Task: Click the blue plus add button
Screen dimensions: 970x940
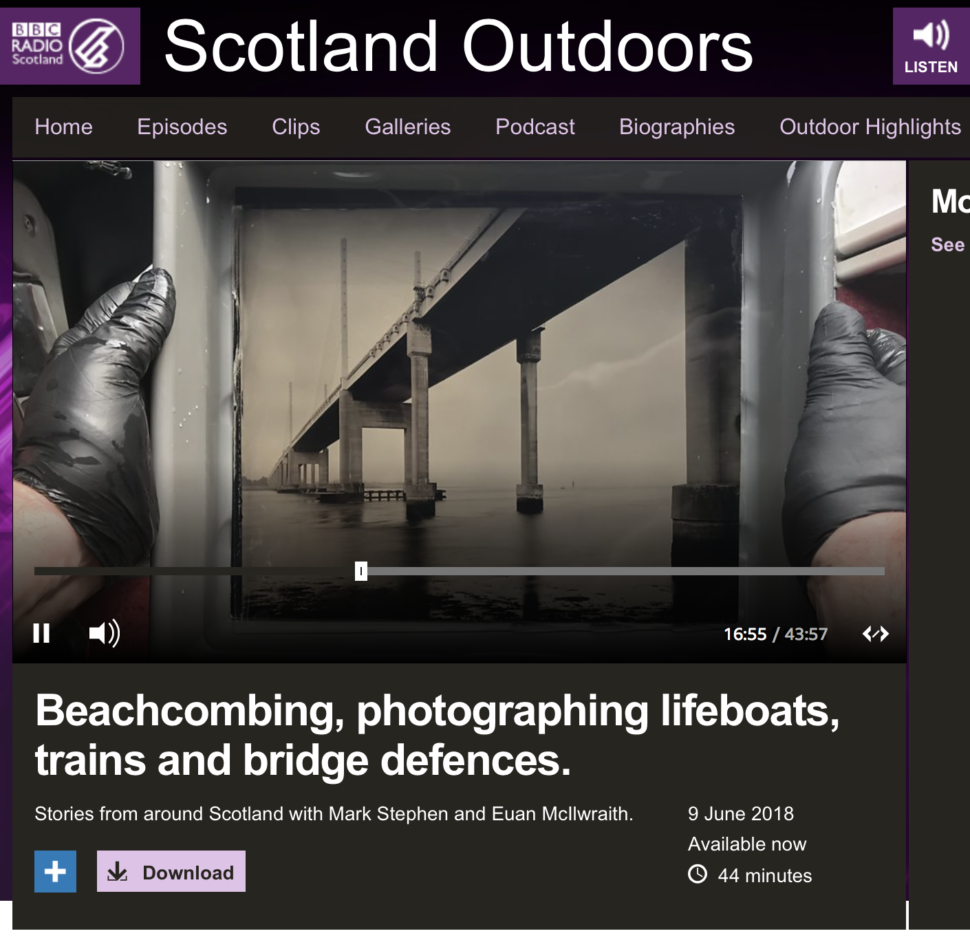Action: coord(55,871)
